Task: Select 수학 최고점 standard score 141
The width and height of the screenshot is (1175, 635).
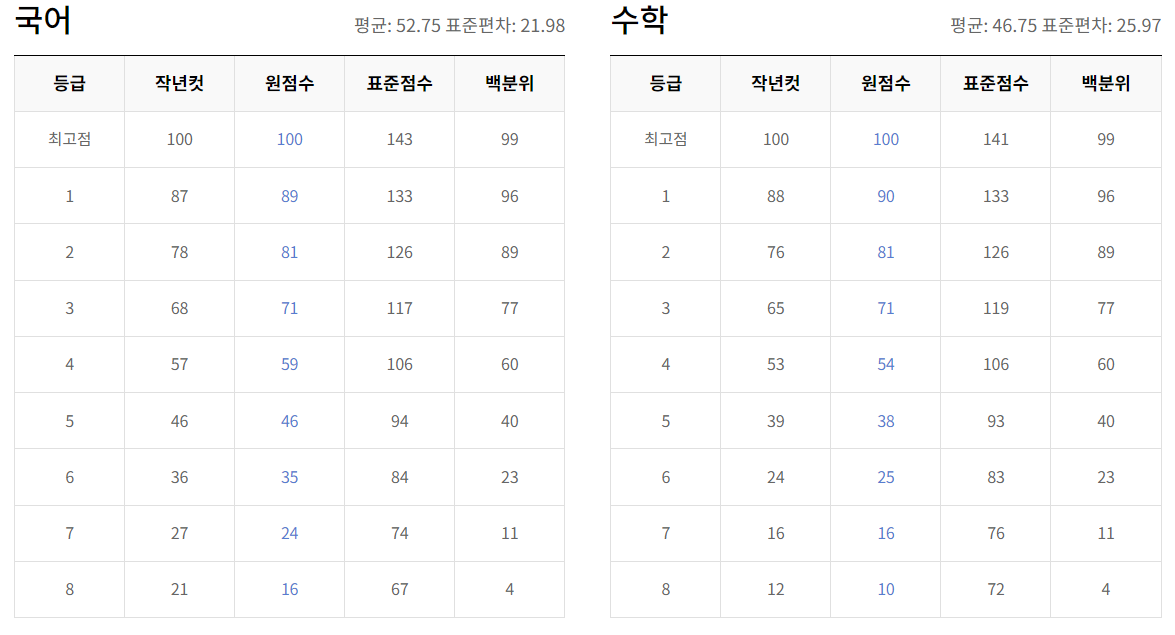Action: click(x=996, y=139)
